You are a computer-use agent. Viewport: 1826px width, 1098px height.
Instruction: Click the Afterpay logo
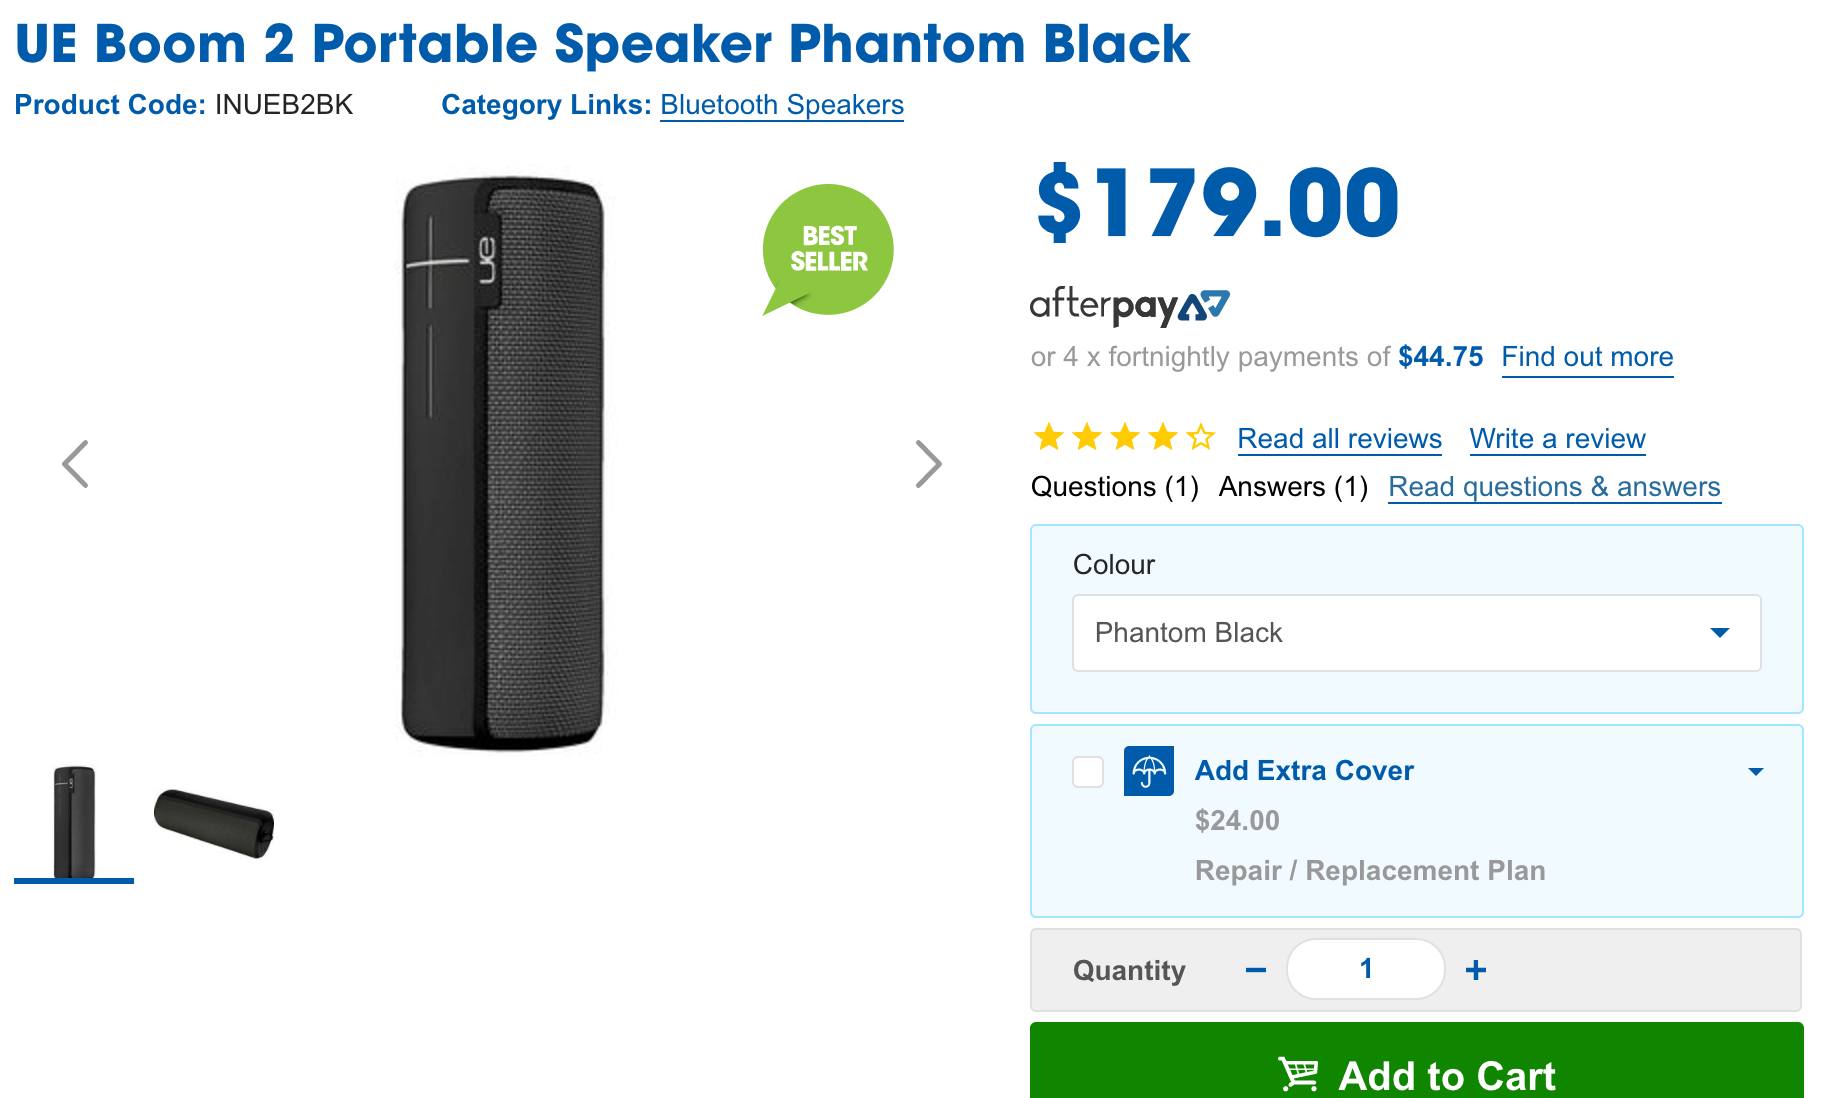[1129, 305]
